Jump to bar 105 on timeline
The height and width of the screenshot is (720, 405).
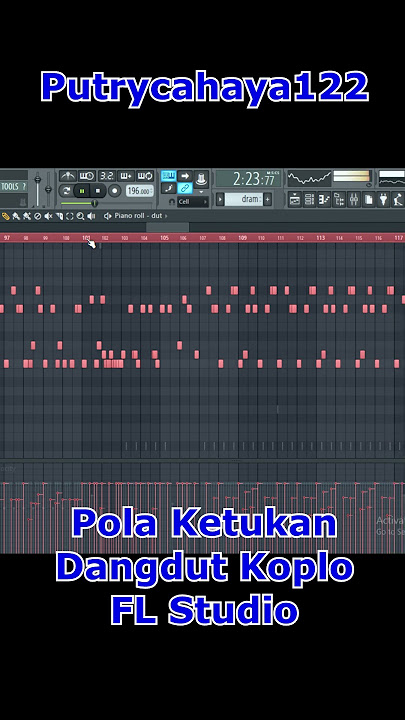[x=164, y=238]
